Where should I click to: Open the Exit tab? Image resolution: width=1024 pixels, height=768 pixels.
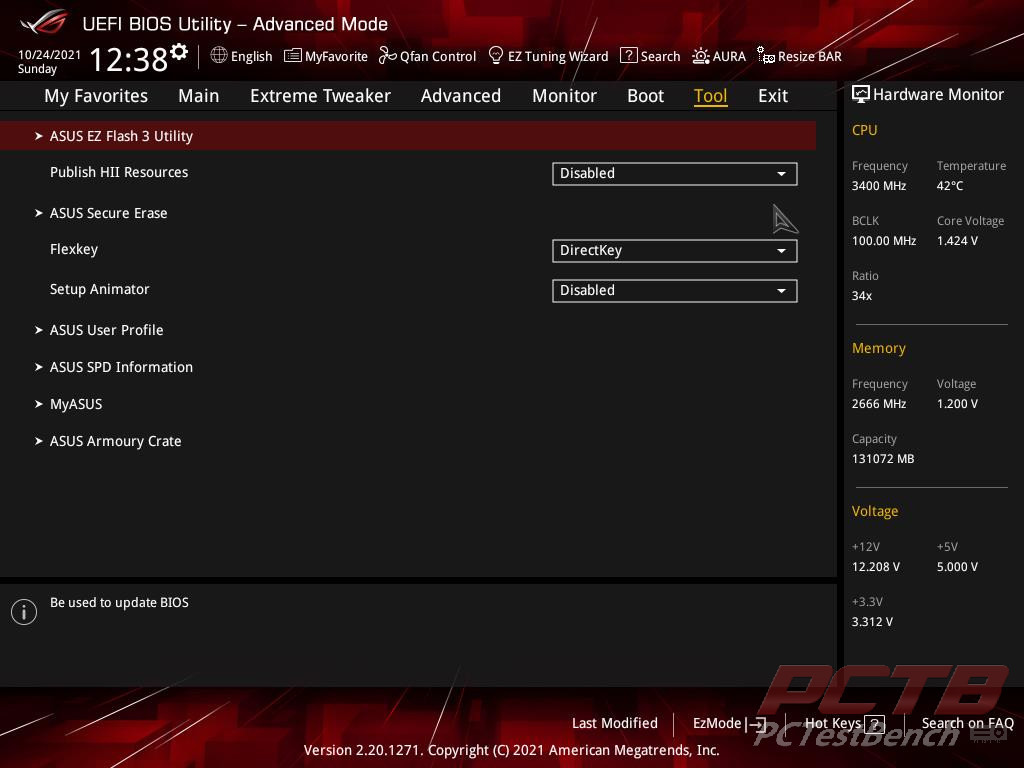click(773, 96)
